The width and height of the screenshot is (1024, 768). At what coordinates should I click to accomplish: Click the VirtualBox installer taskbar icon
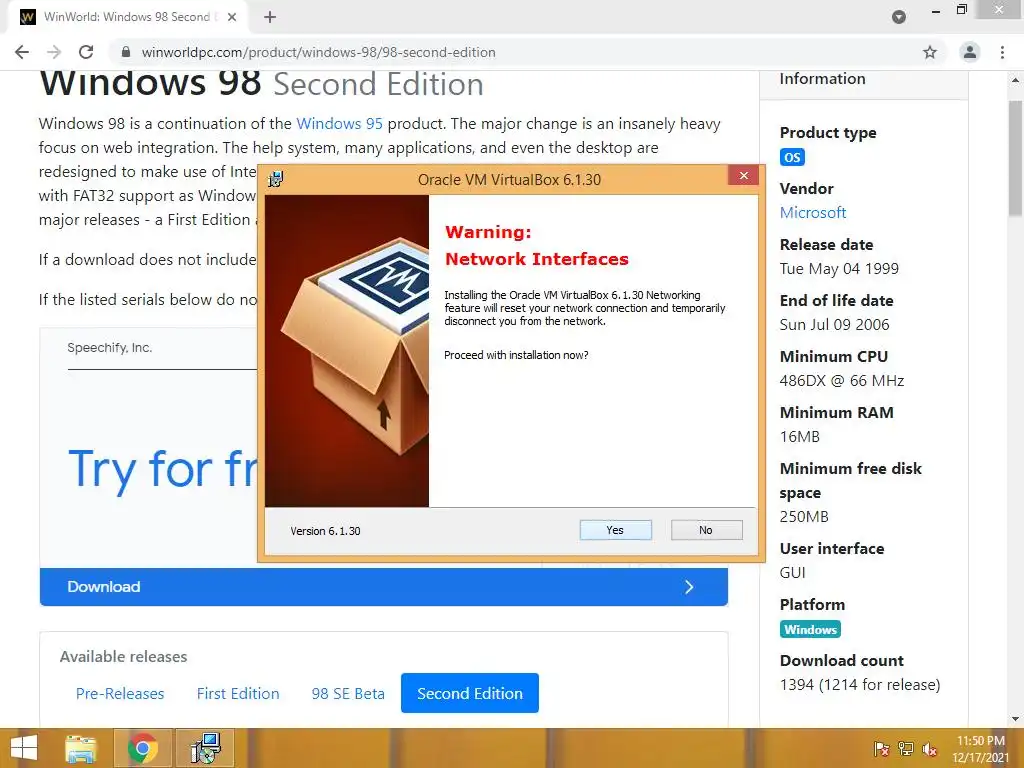click(205, 748)
